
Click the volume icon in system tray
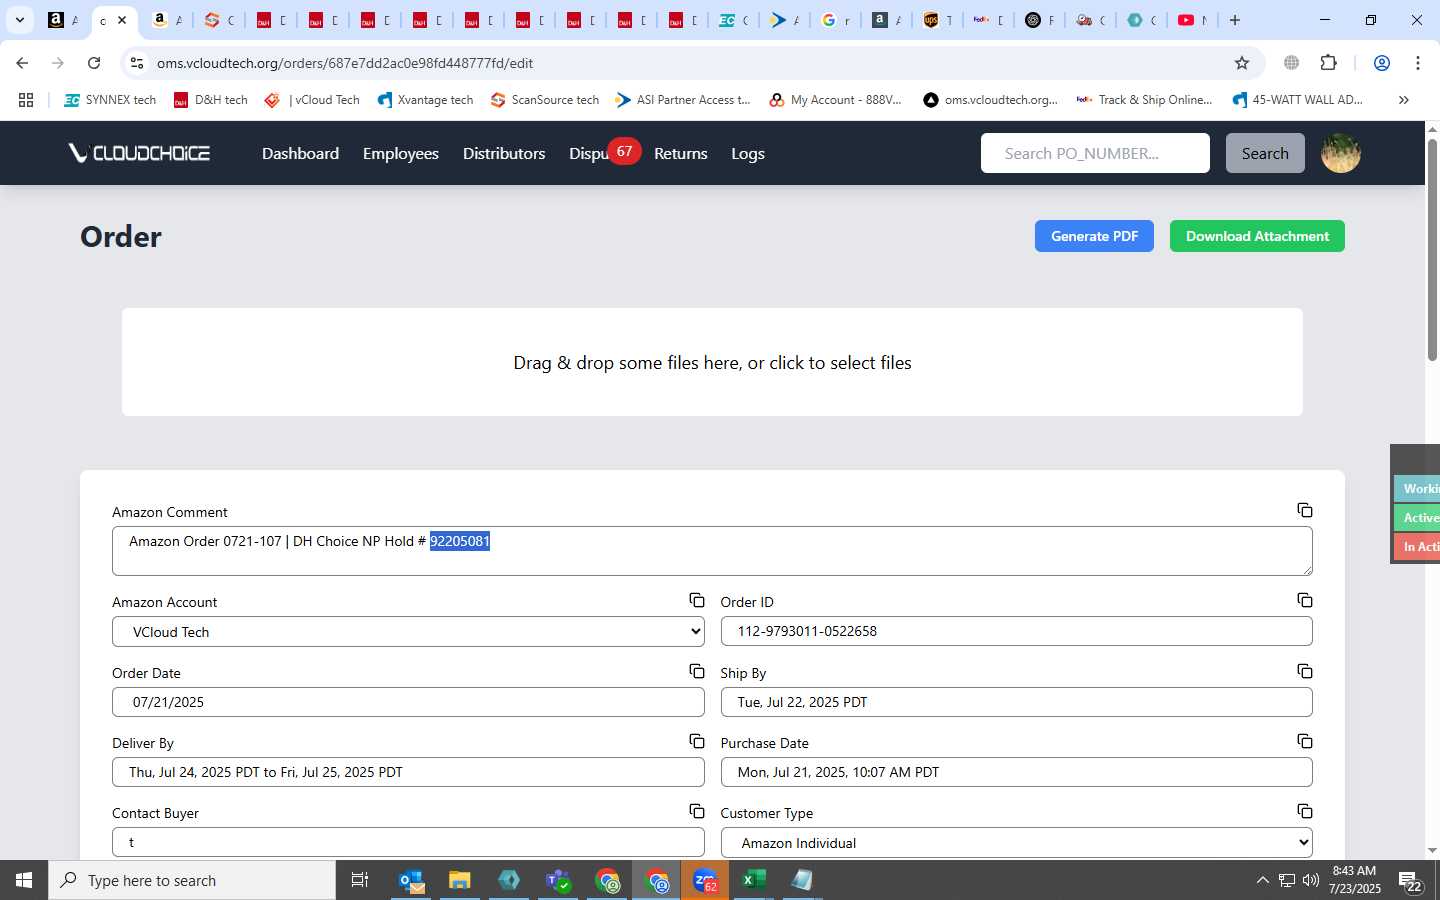(x=1311, y=881)
